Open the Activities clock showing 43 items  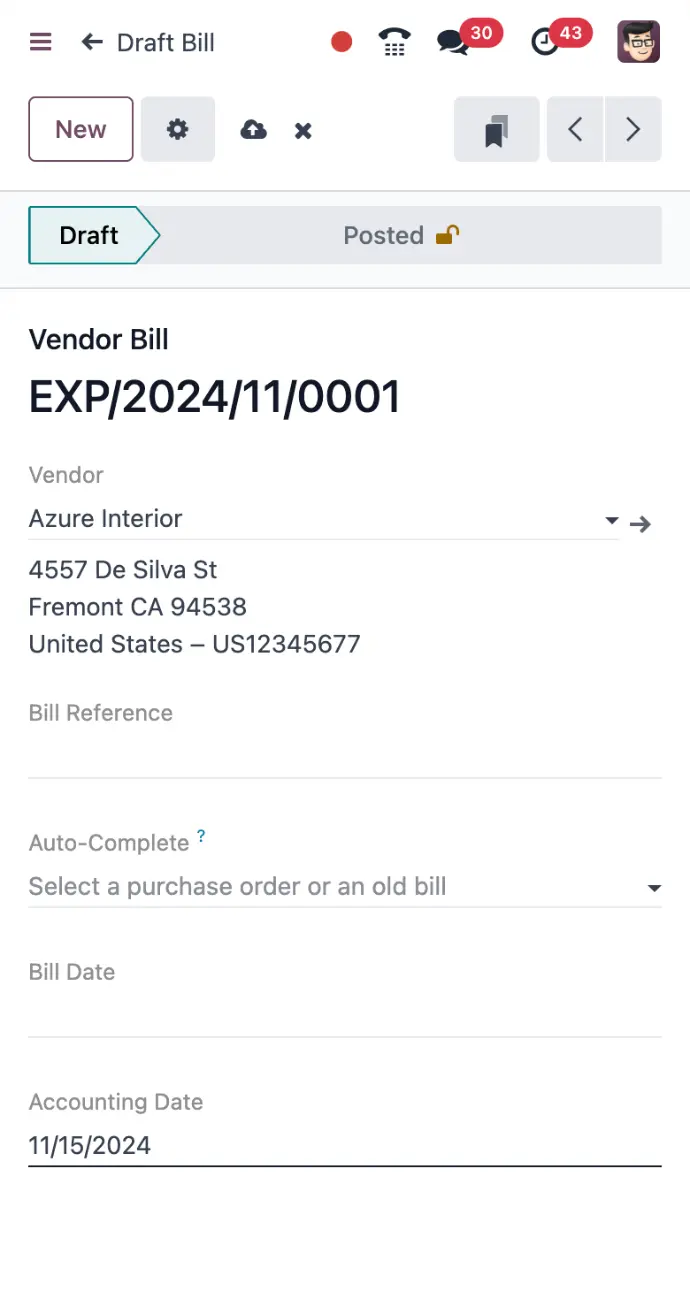click(544, 42)
